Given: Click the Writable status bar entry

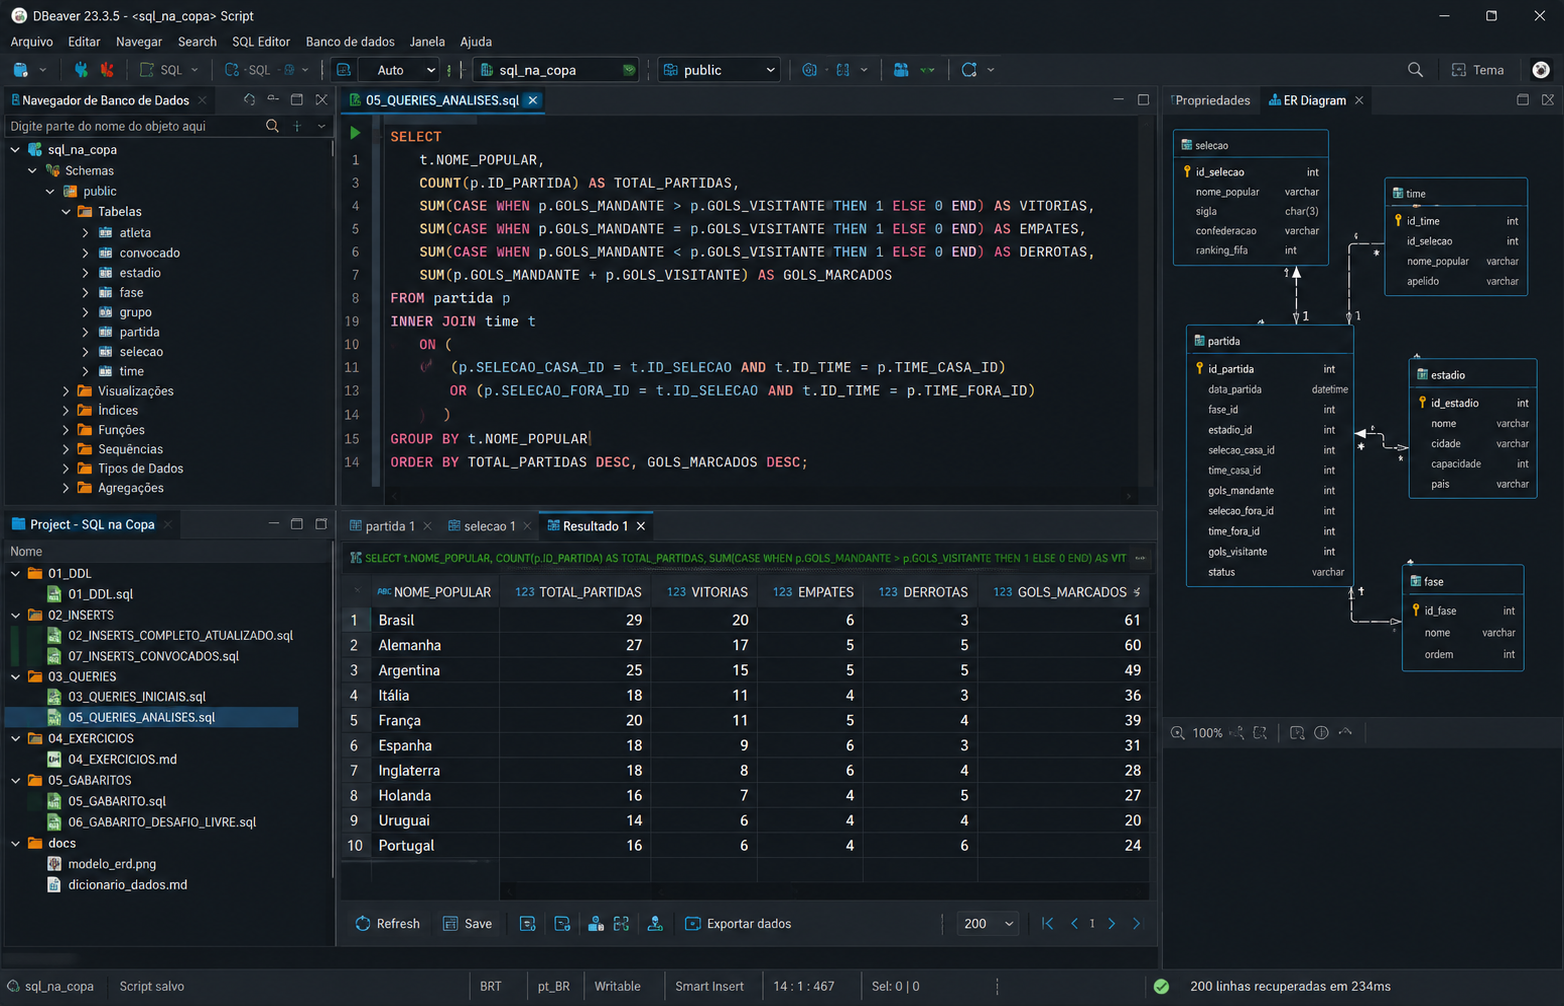Looking at the screenshot, I should click(617, 986).
